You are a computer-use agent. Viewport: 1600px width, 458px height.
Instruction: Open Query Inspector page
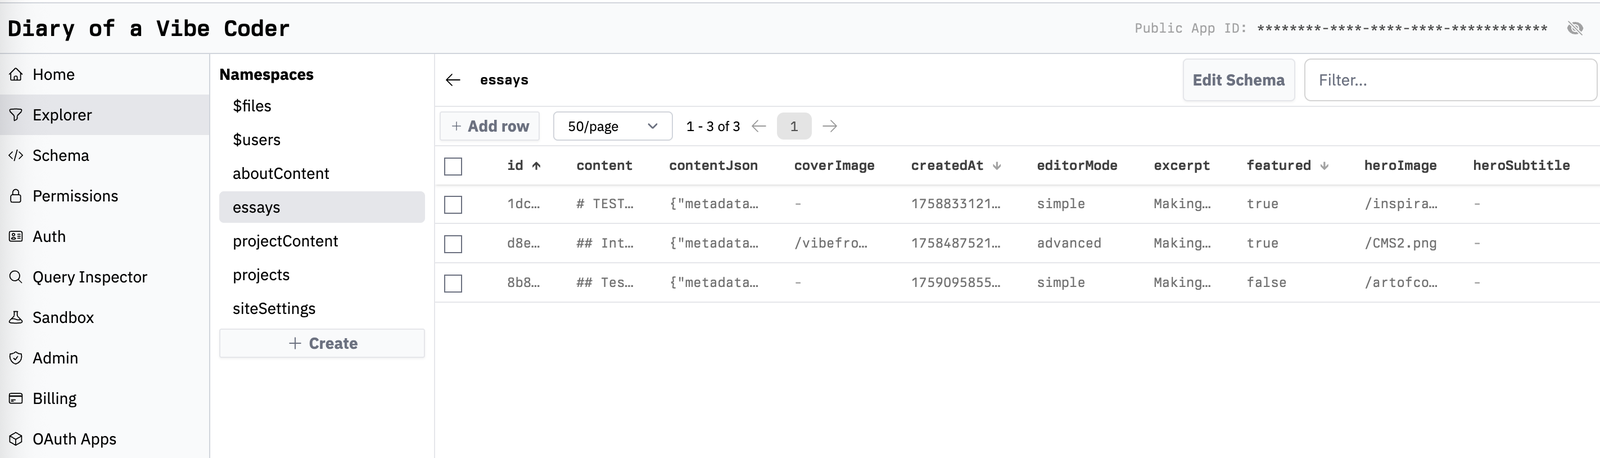click(x=89, y=277)
